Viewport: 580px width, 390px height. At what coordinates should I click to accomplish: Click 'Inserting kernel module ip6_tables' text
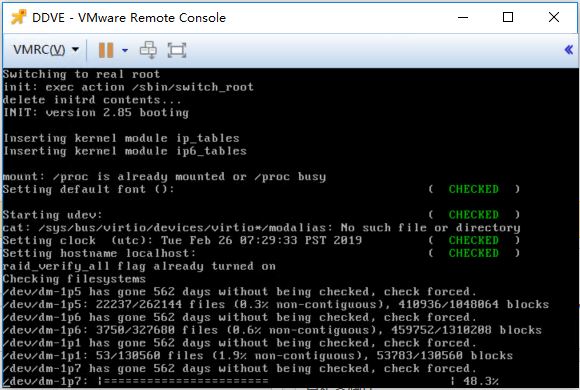point(125,151)
